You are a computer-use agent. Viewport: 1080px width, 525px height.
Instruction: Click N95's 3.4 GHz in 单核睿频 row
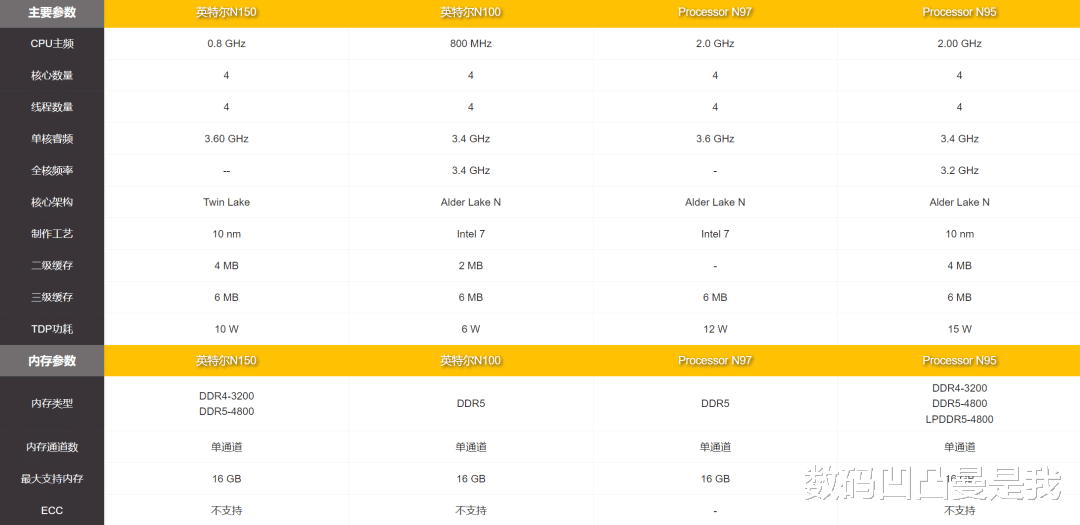click(x=959, y=138)
